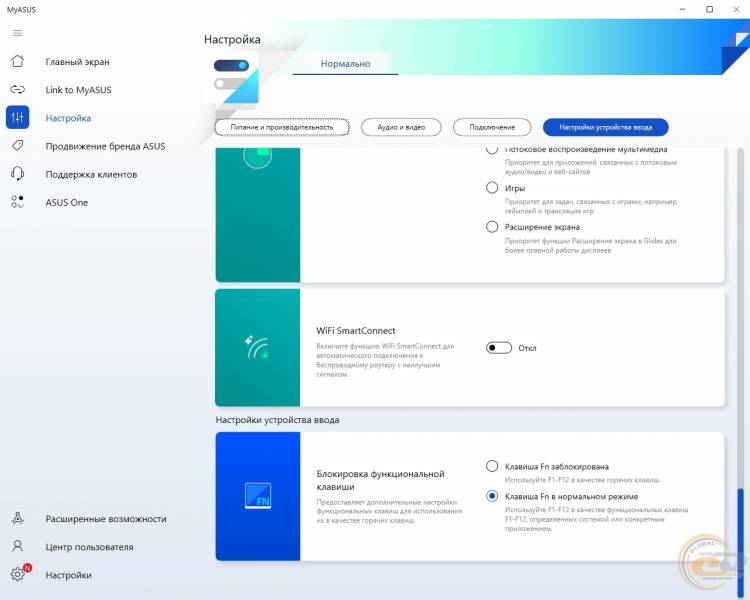Click Аудио и видео button
The width and height of the screenshot is (750, 600).
[x=401, y=127]
